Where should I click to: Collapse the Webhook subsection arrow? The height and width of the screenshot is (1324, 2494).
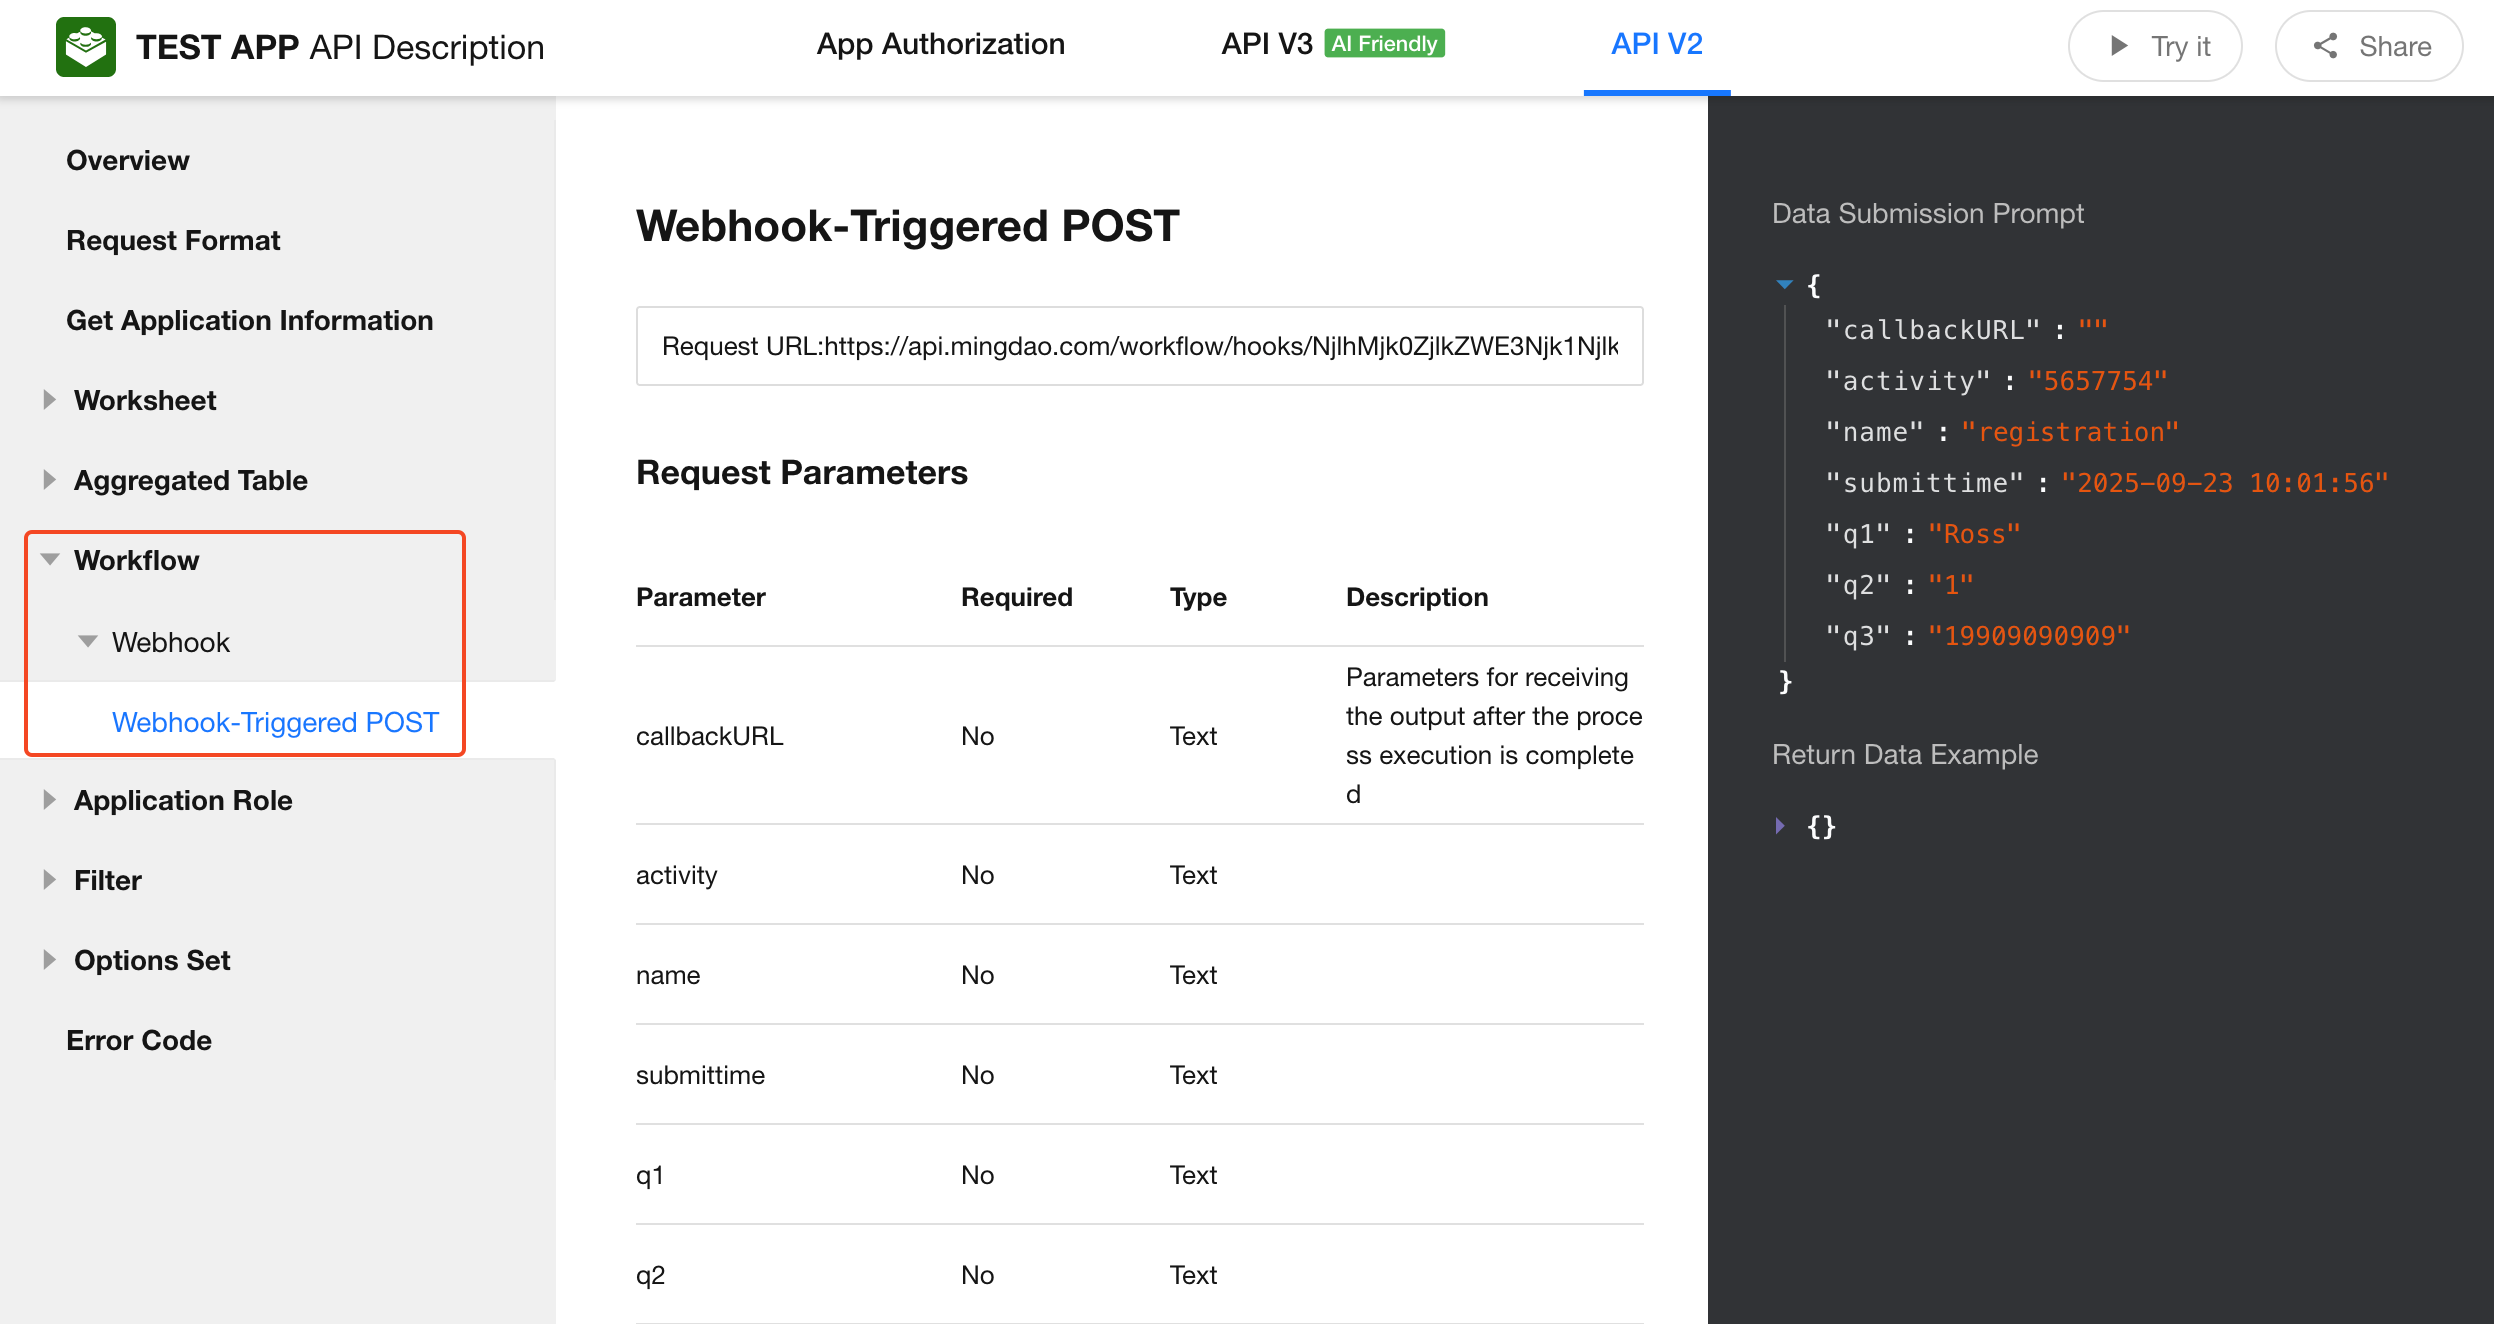[88, 642]
